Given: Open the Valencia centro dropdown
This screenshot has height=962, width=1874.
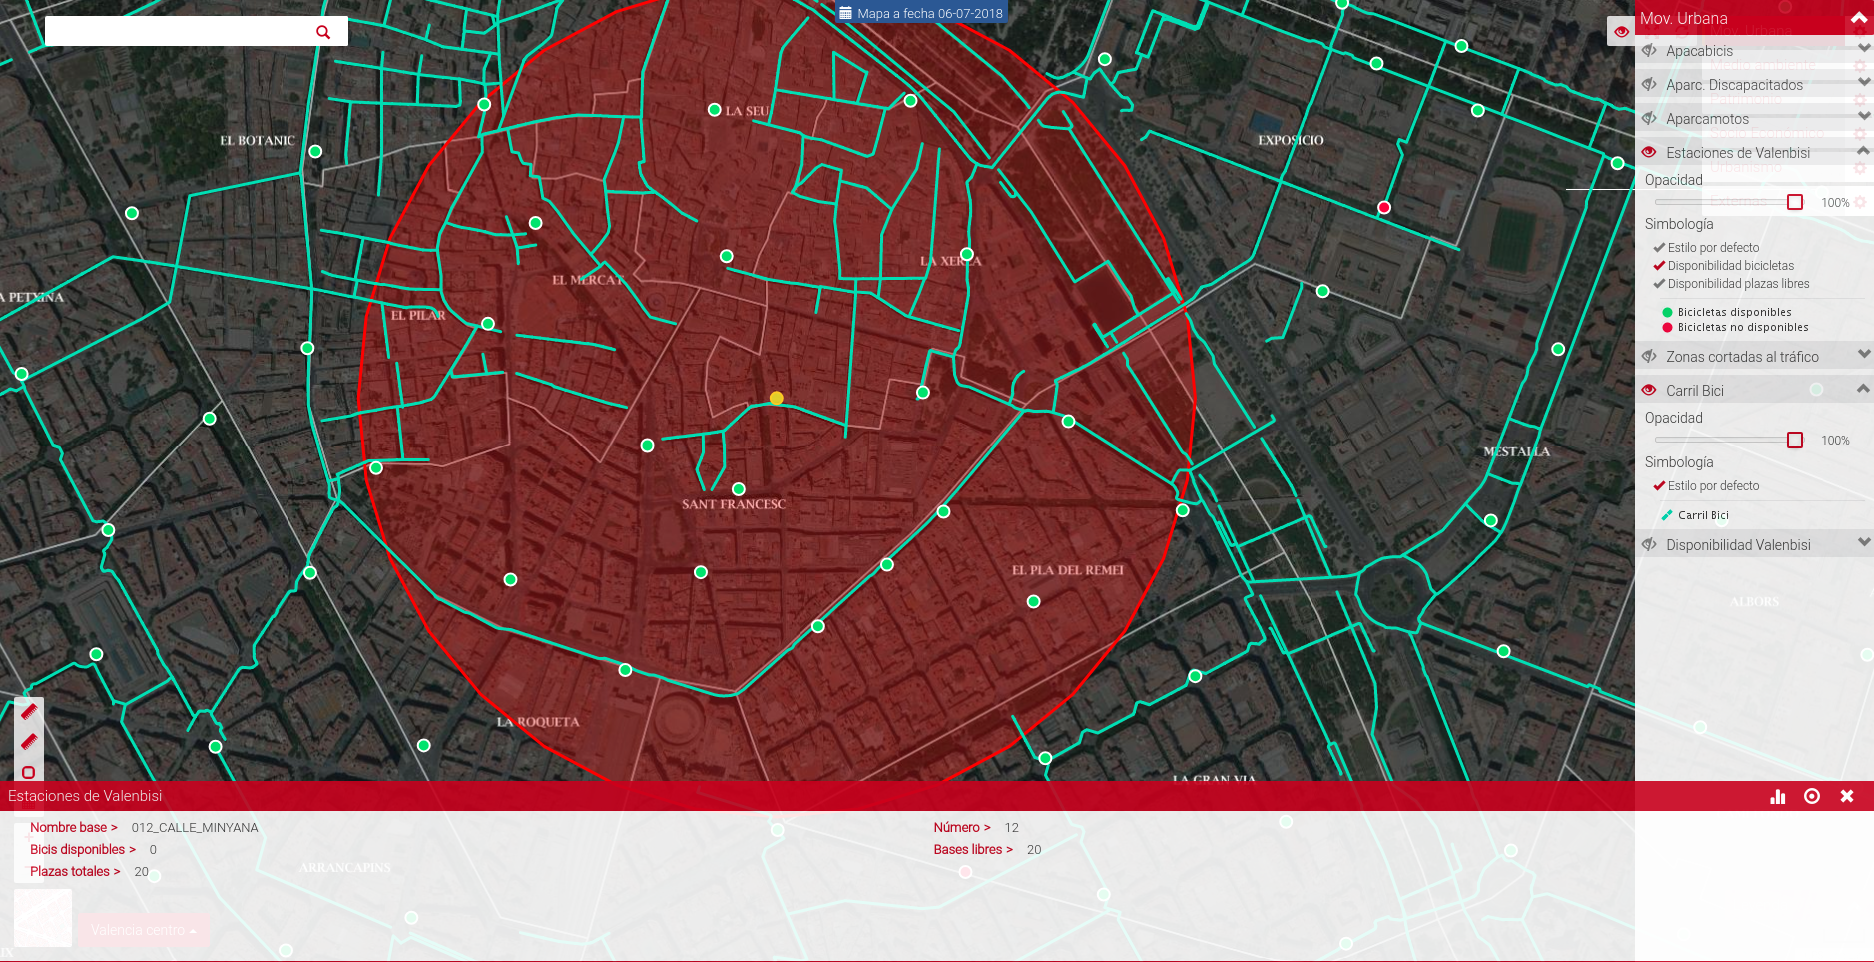Looking at the screenshot, I should (144, 930).
